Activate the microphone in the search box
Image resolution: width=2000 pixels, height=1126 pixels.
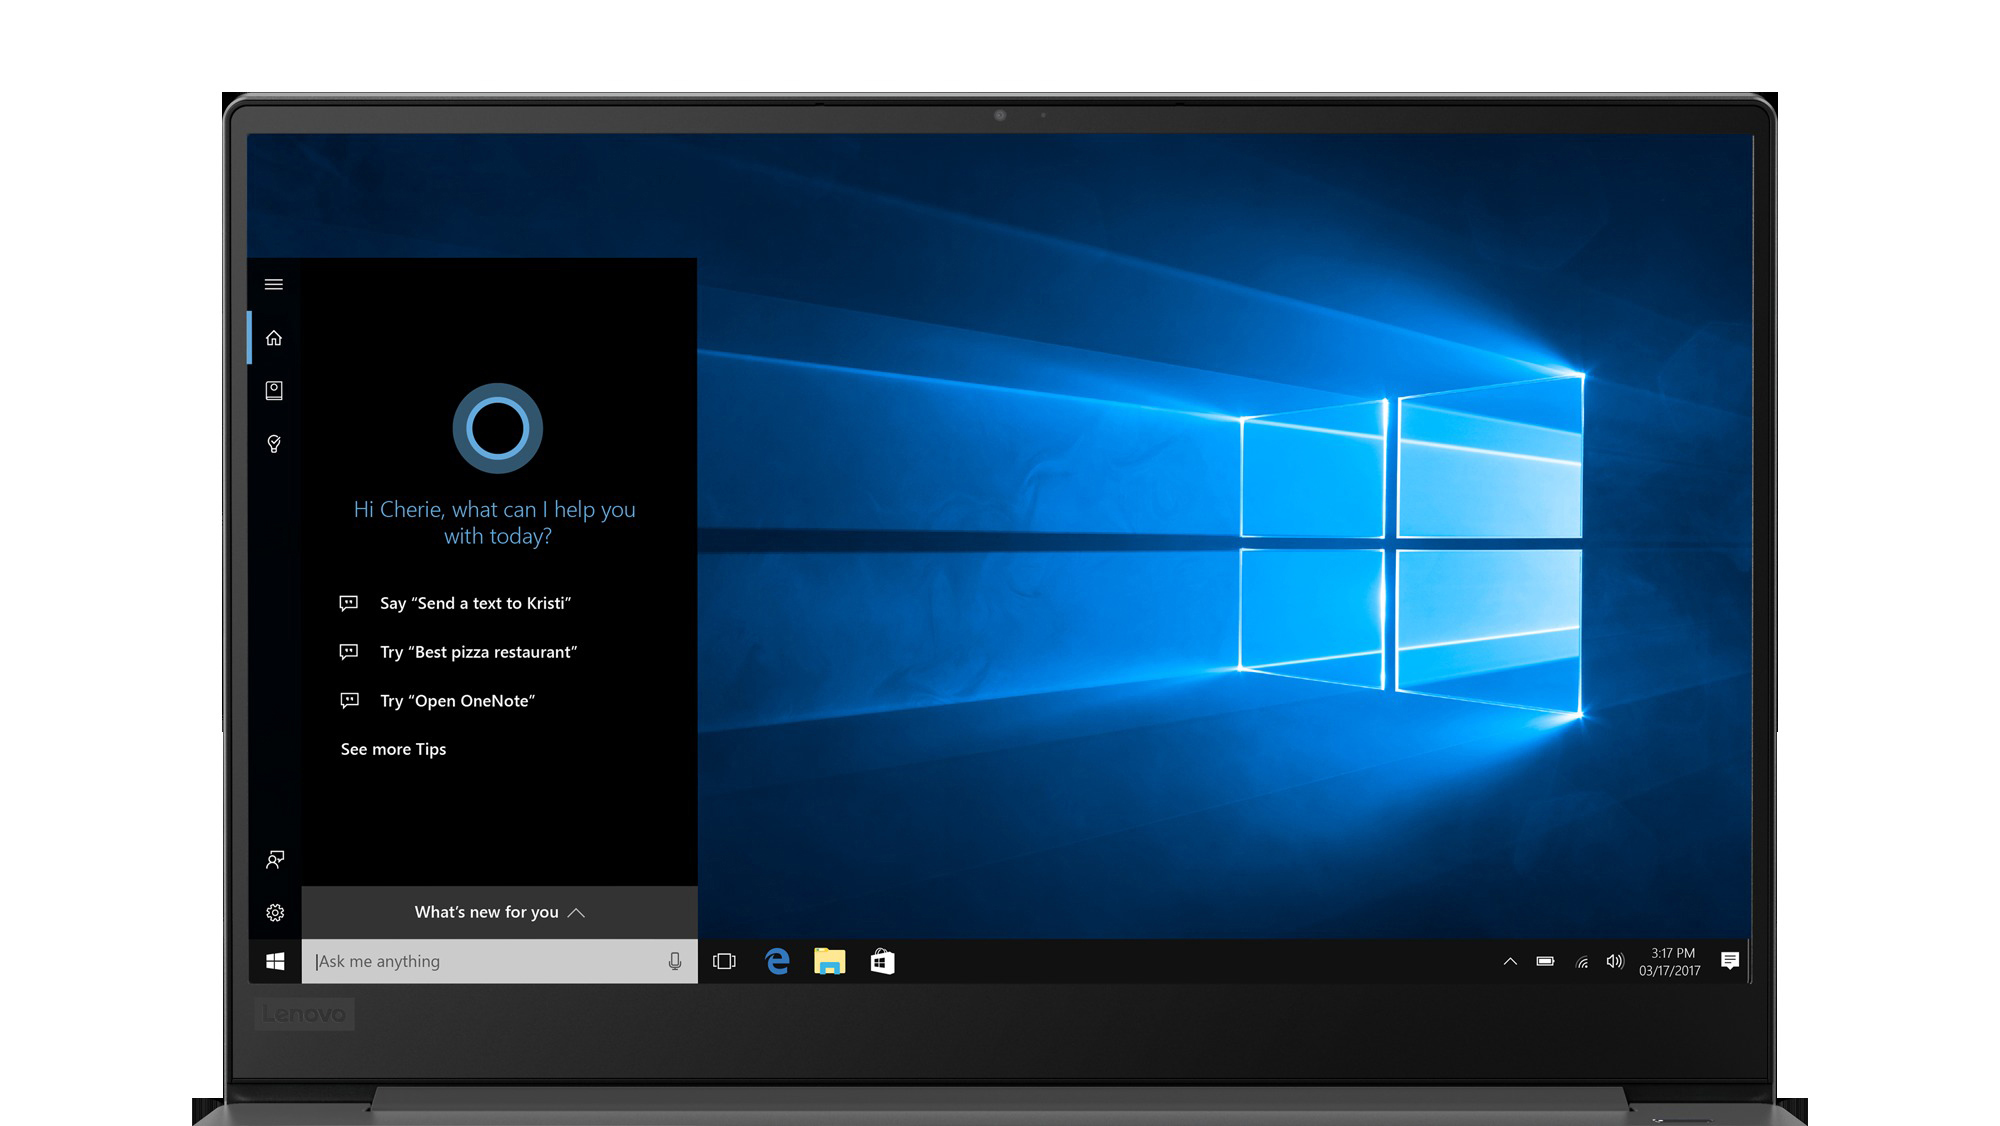coord(675,961)
